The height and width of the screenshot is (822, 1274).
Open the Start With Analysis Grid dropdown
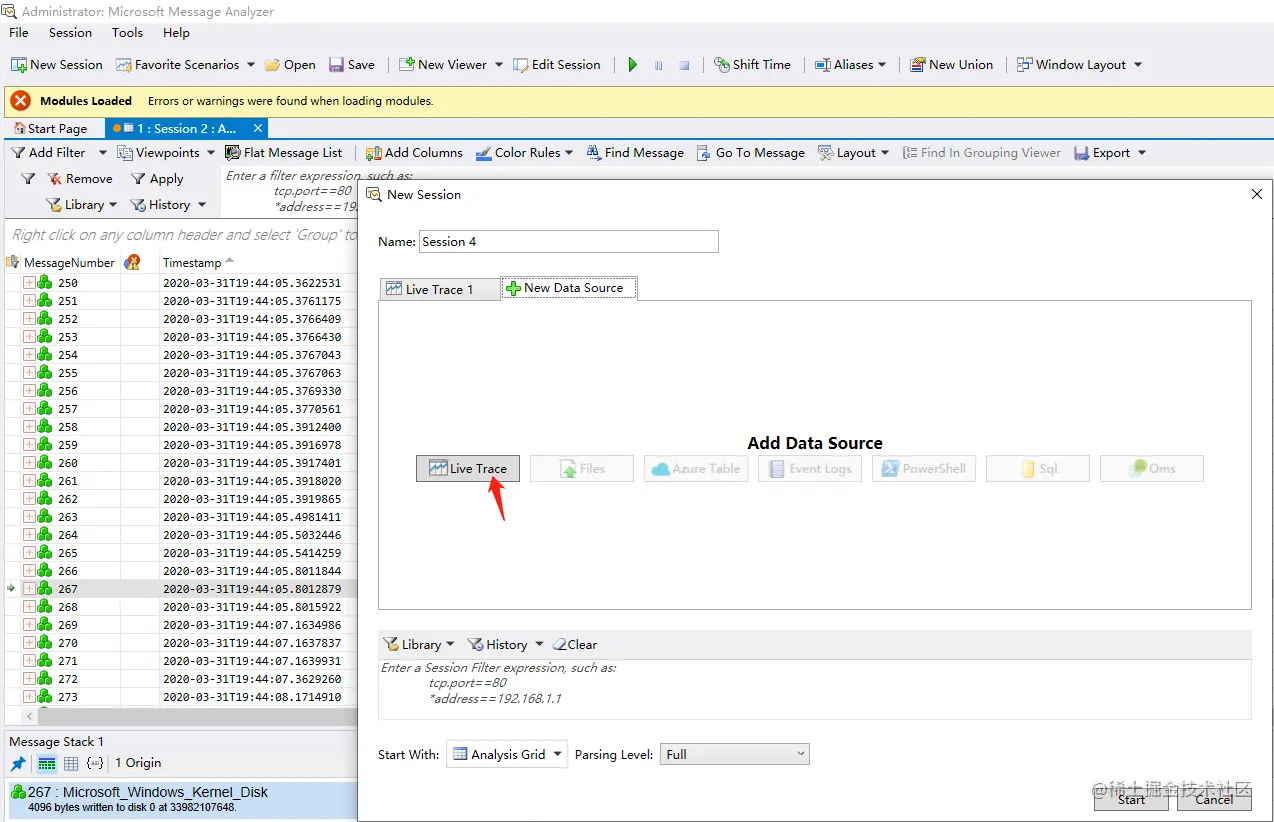pos(506,754)
